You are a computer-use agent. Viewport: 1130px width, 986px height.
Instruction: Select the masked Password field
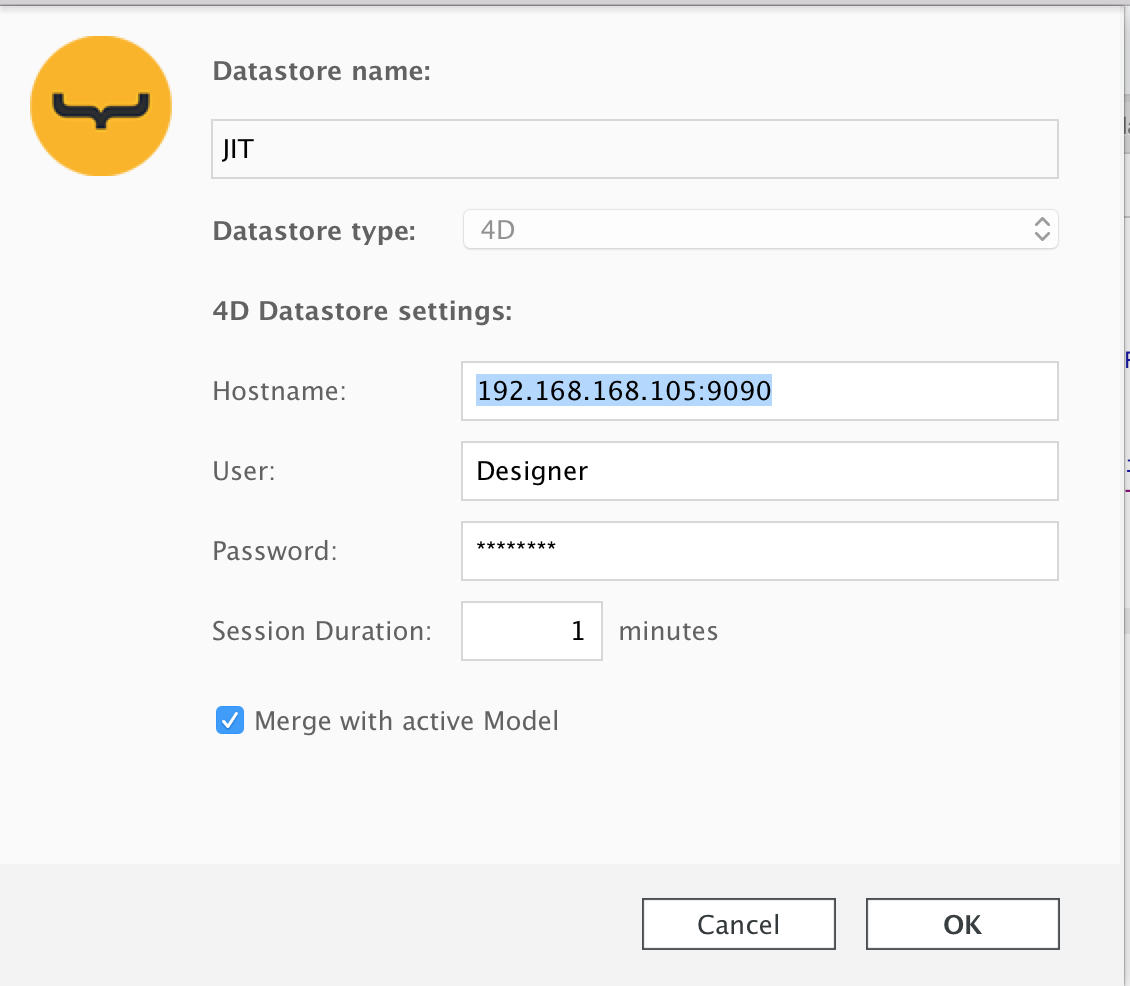[759, 550]
